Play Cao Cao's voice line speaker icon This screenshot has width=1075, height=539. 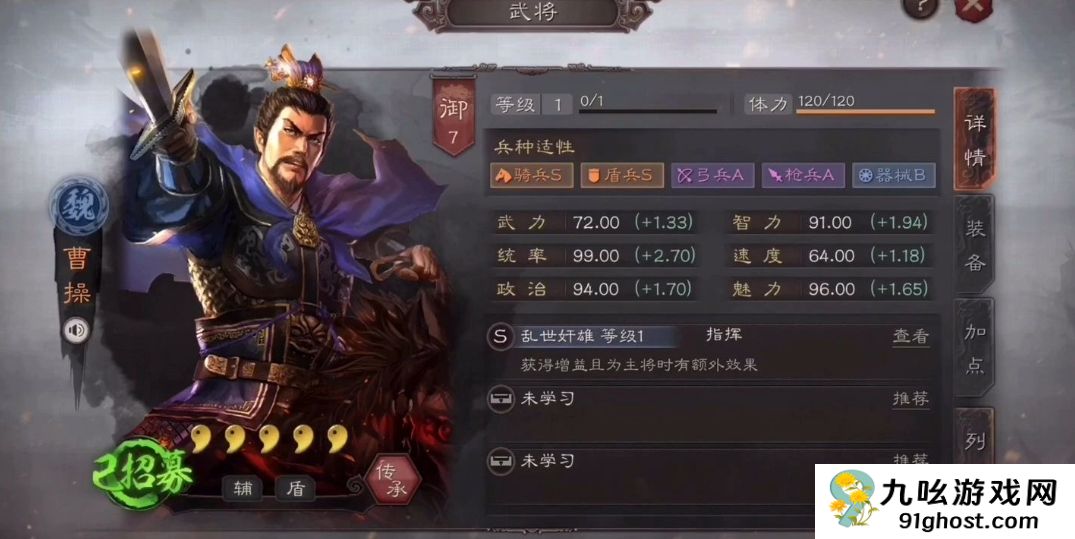[76, 331]
